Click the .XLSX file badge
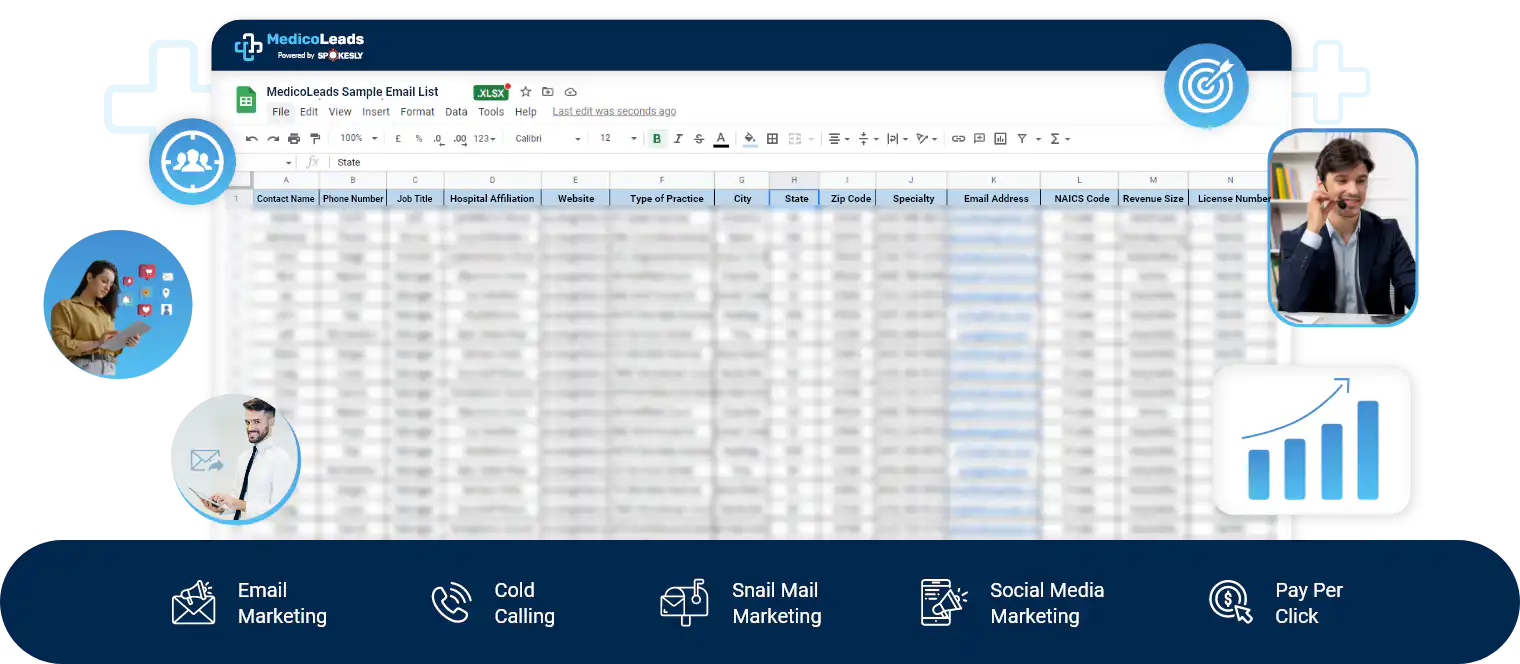The width and height of the screenshot is (1520, 664). coord(491,92)
